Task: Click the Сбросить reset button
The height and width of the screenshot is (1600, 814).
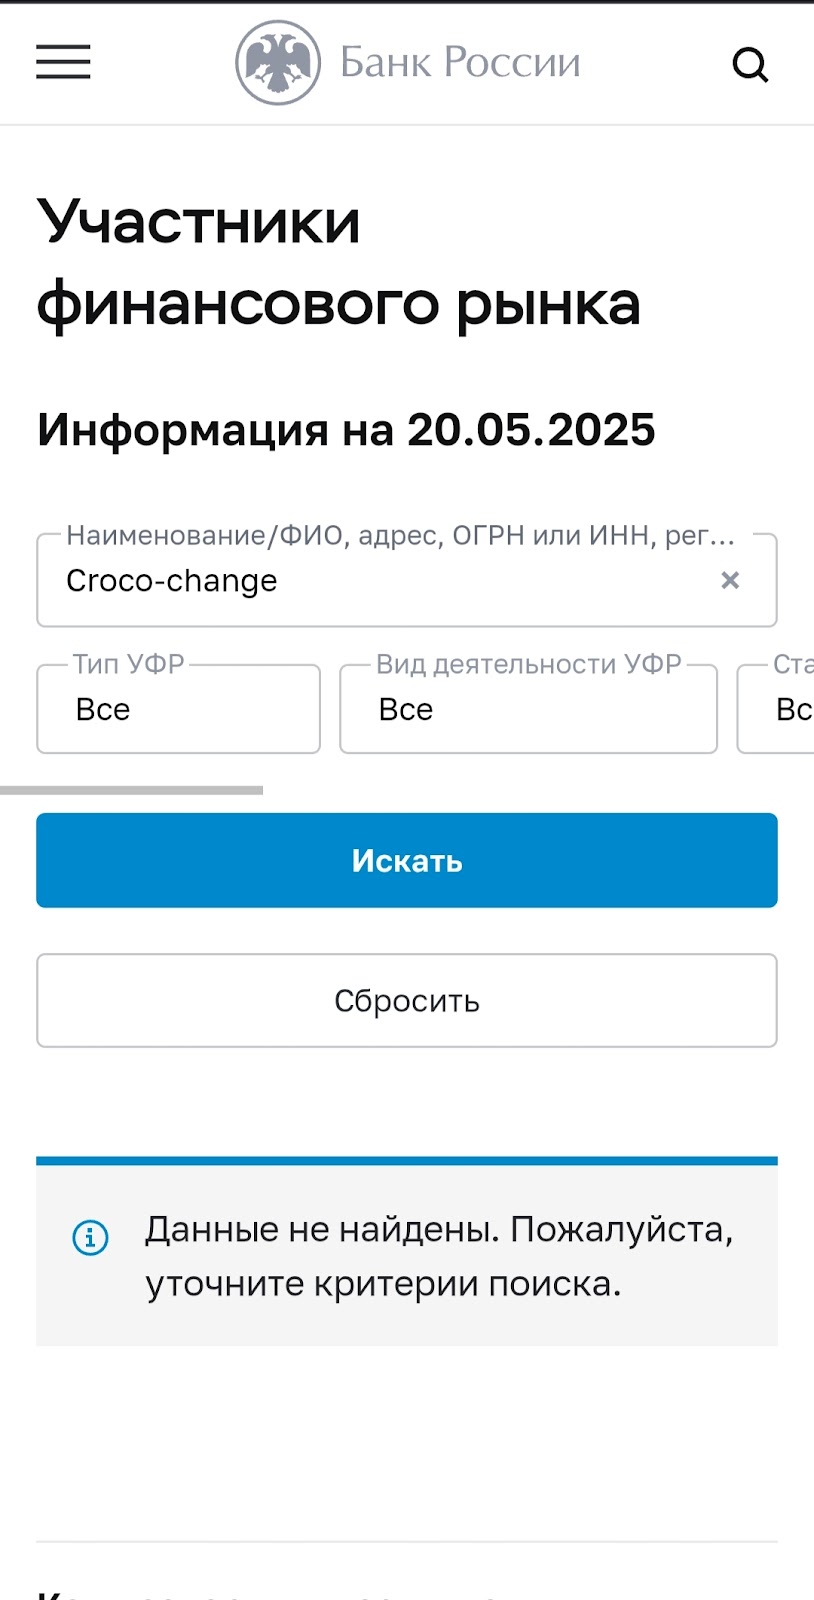Action: click(407, 1001)
